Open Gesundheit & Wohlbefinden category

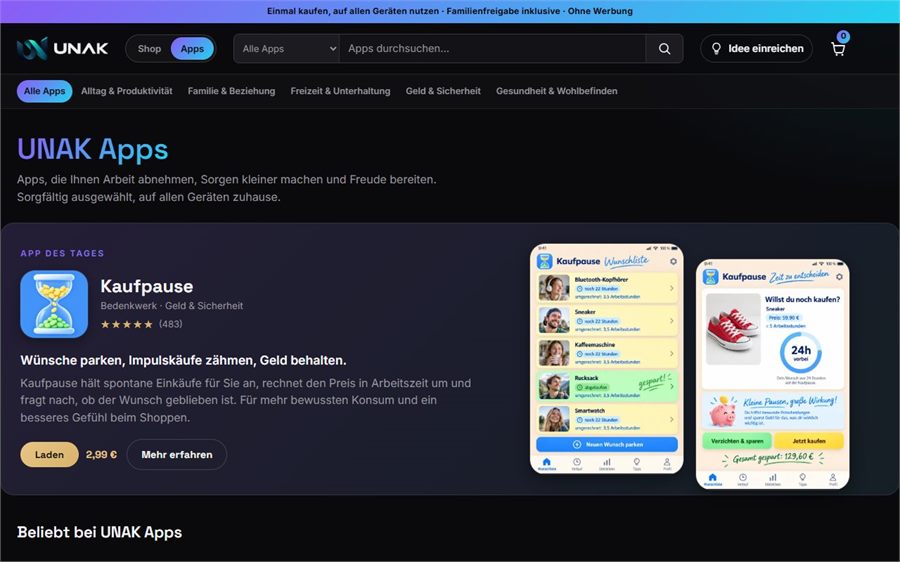coord(557,91)
